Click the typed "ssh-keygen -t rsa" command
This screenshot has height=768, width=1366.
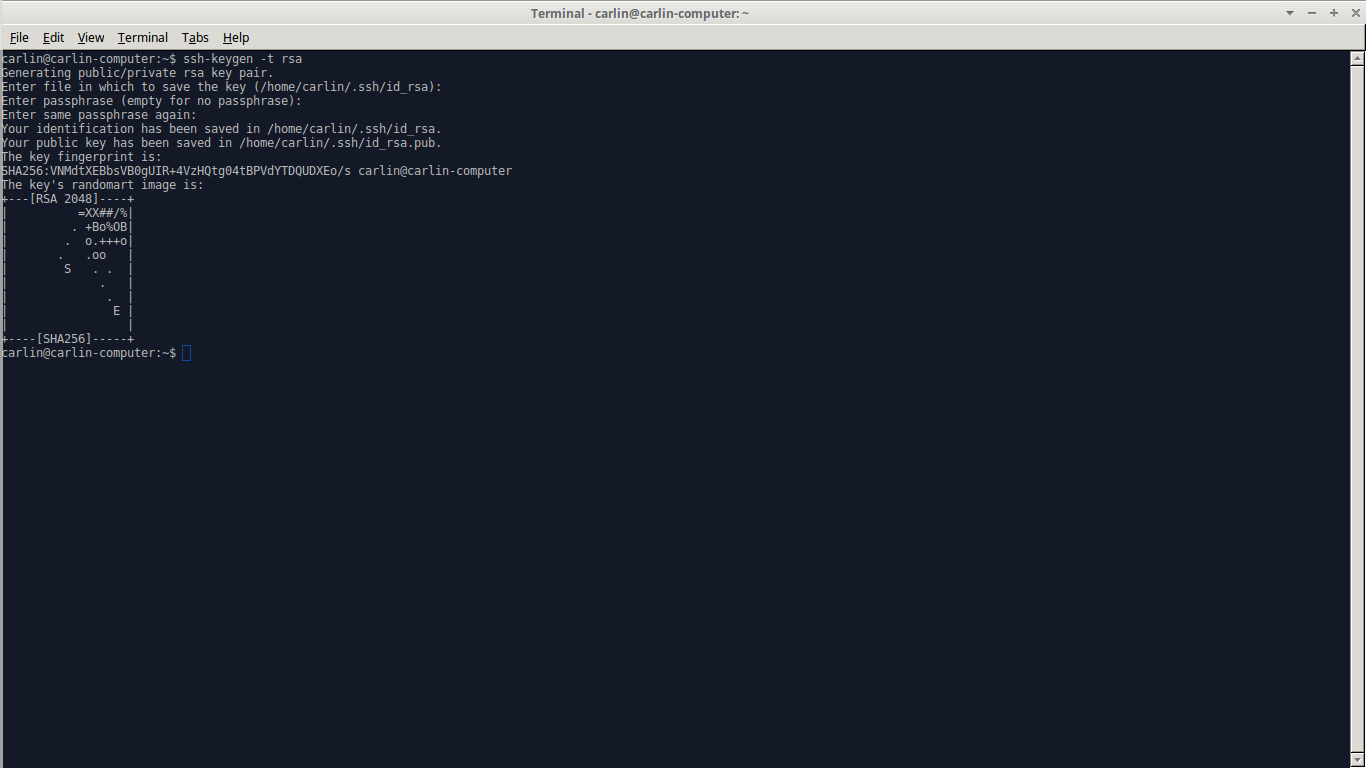pos(242,59)
